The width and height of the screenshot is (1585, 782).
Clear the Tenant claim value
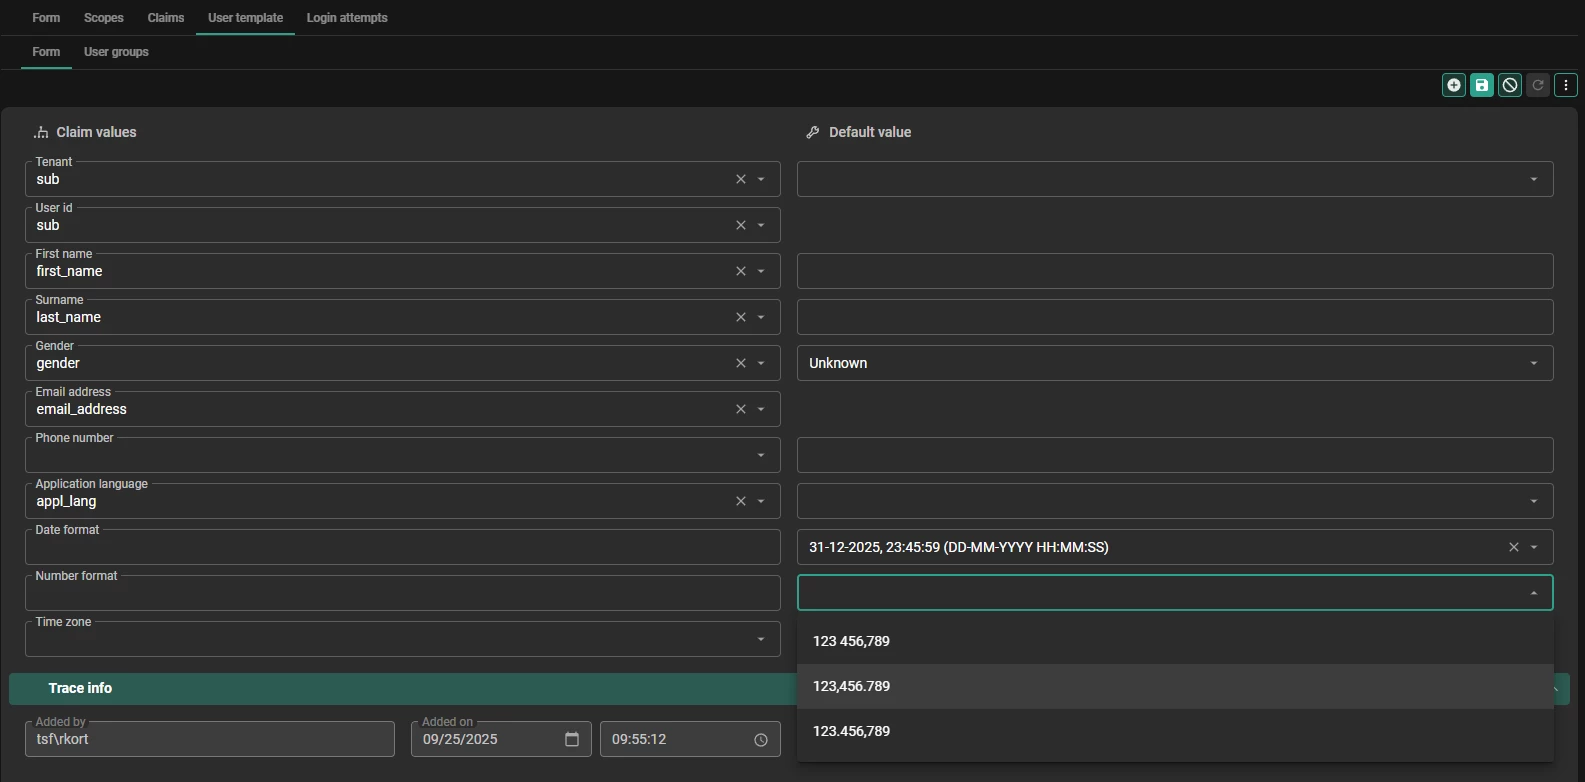pyautogui.click(x=741, y=179)
